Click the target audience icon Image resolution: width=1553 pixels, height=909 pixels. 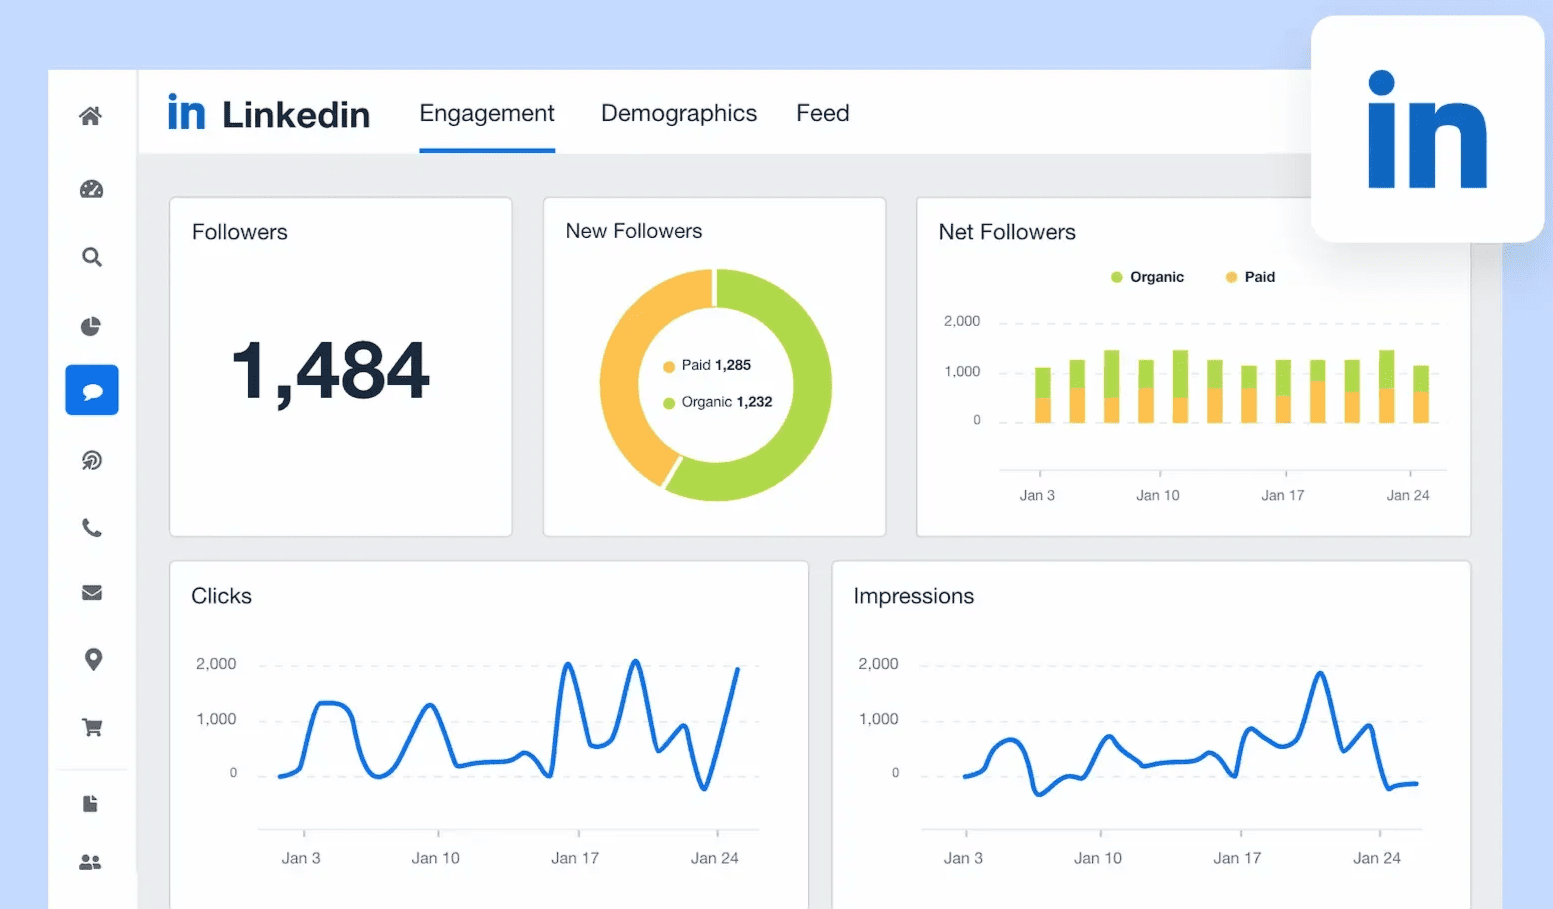tap(91, 460)
